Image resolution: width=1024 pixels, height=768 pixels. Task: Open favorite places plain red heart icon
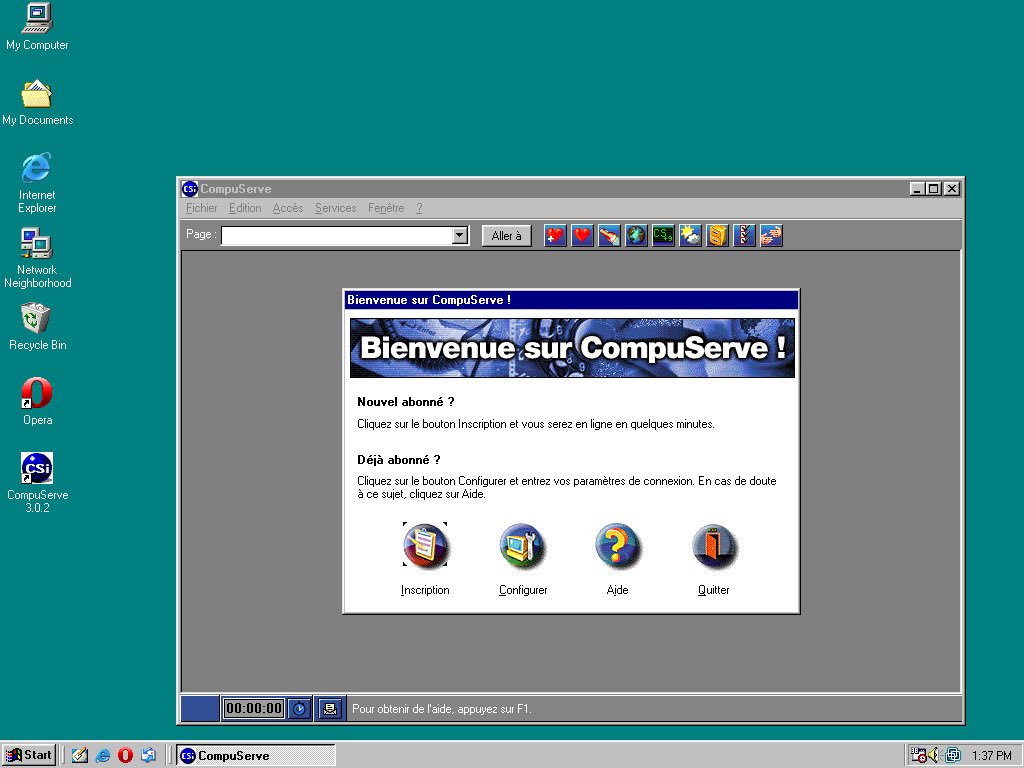582,235
